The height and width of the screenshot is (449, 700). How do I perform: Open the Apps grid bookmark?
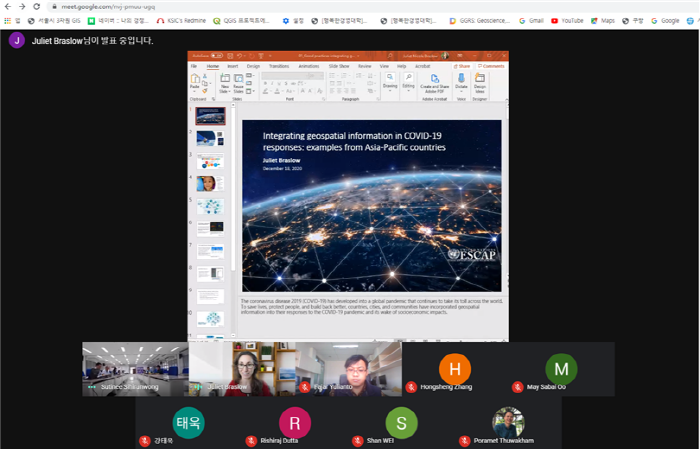[x=12, y=21]
